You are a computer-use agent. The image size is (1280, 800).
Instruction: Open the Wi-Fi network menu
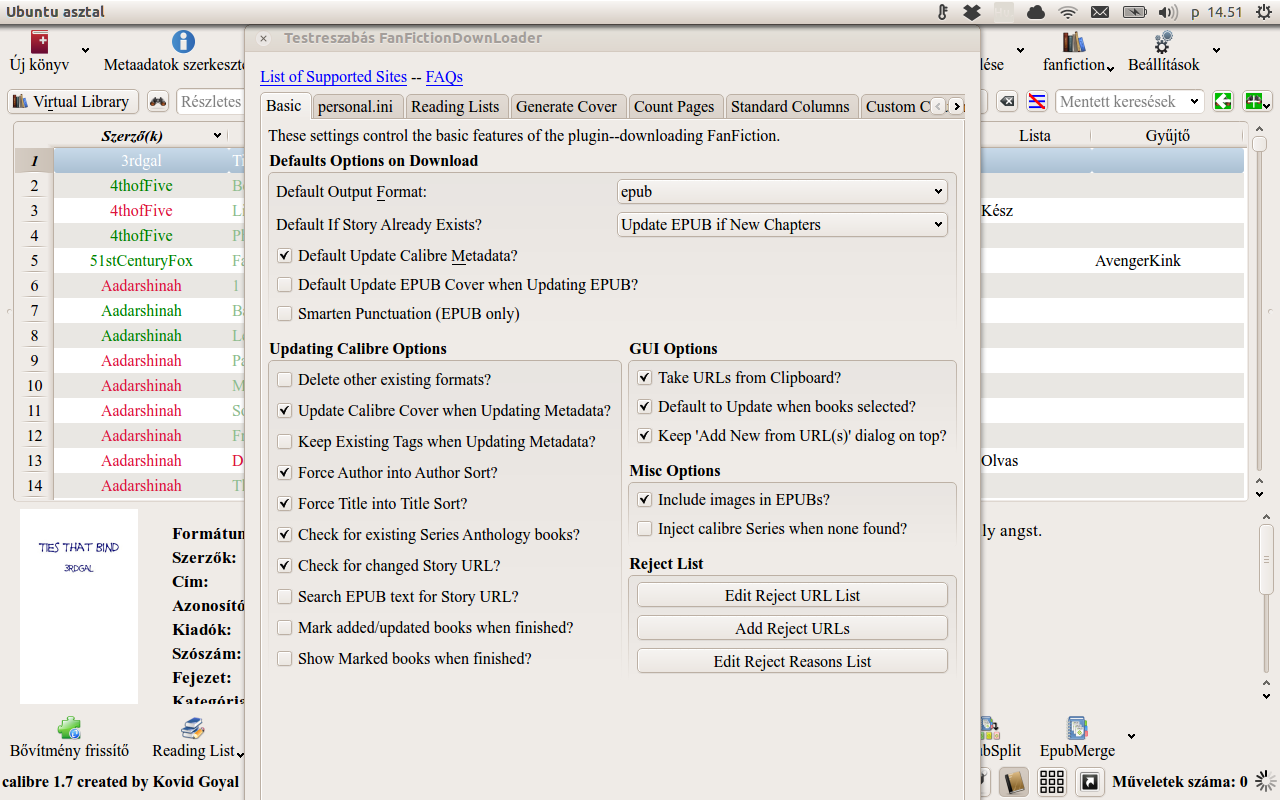(1068, 12)
